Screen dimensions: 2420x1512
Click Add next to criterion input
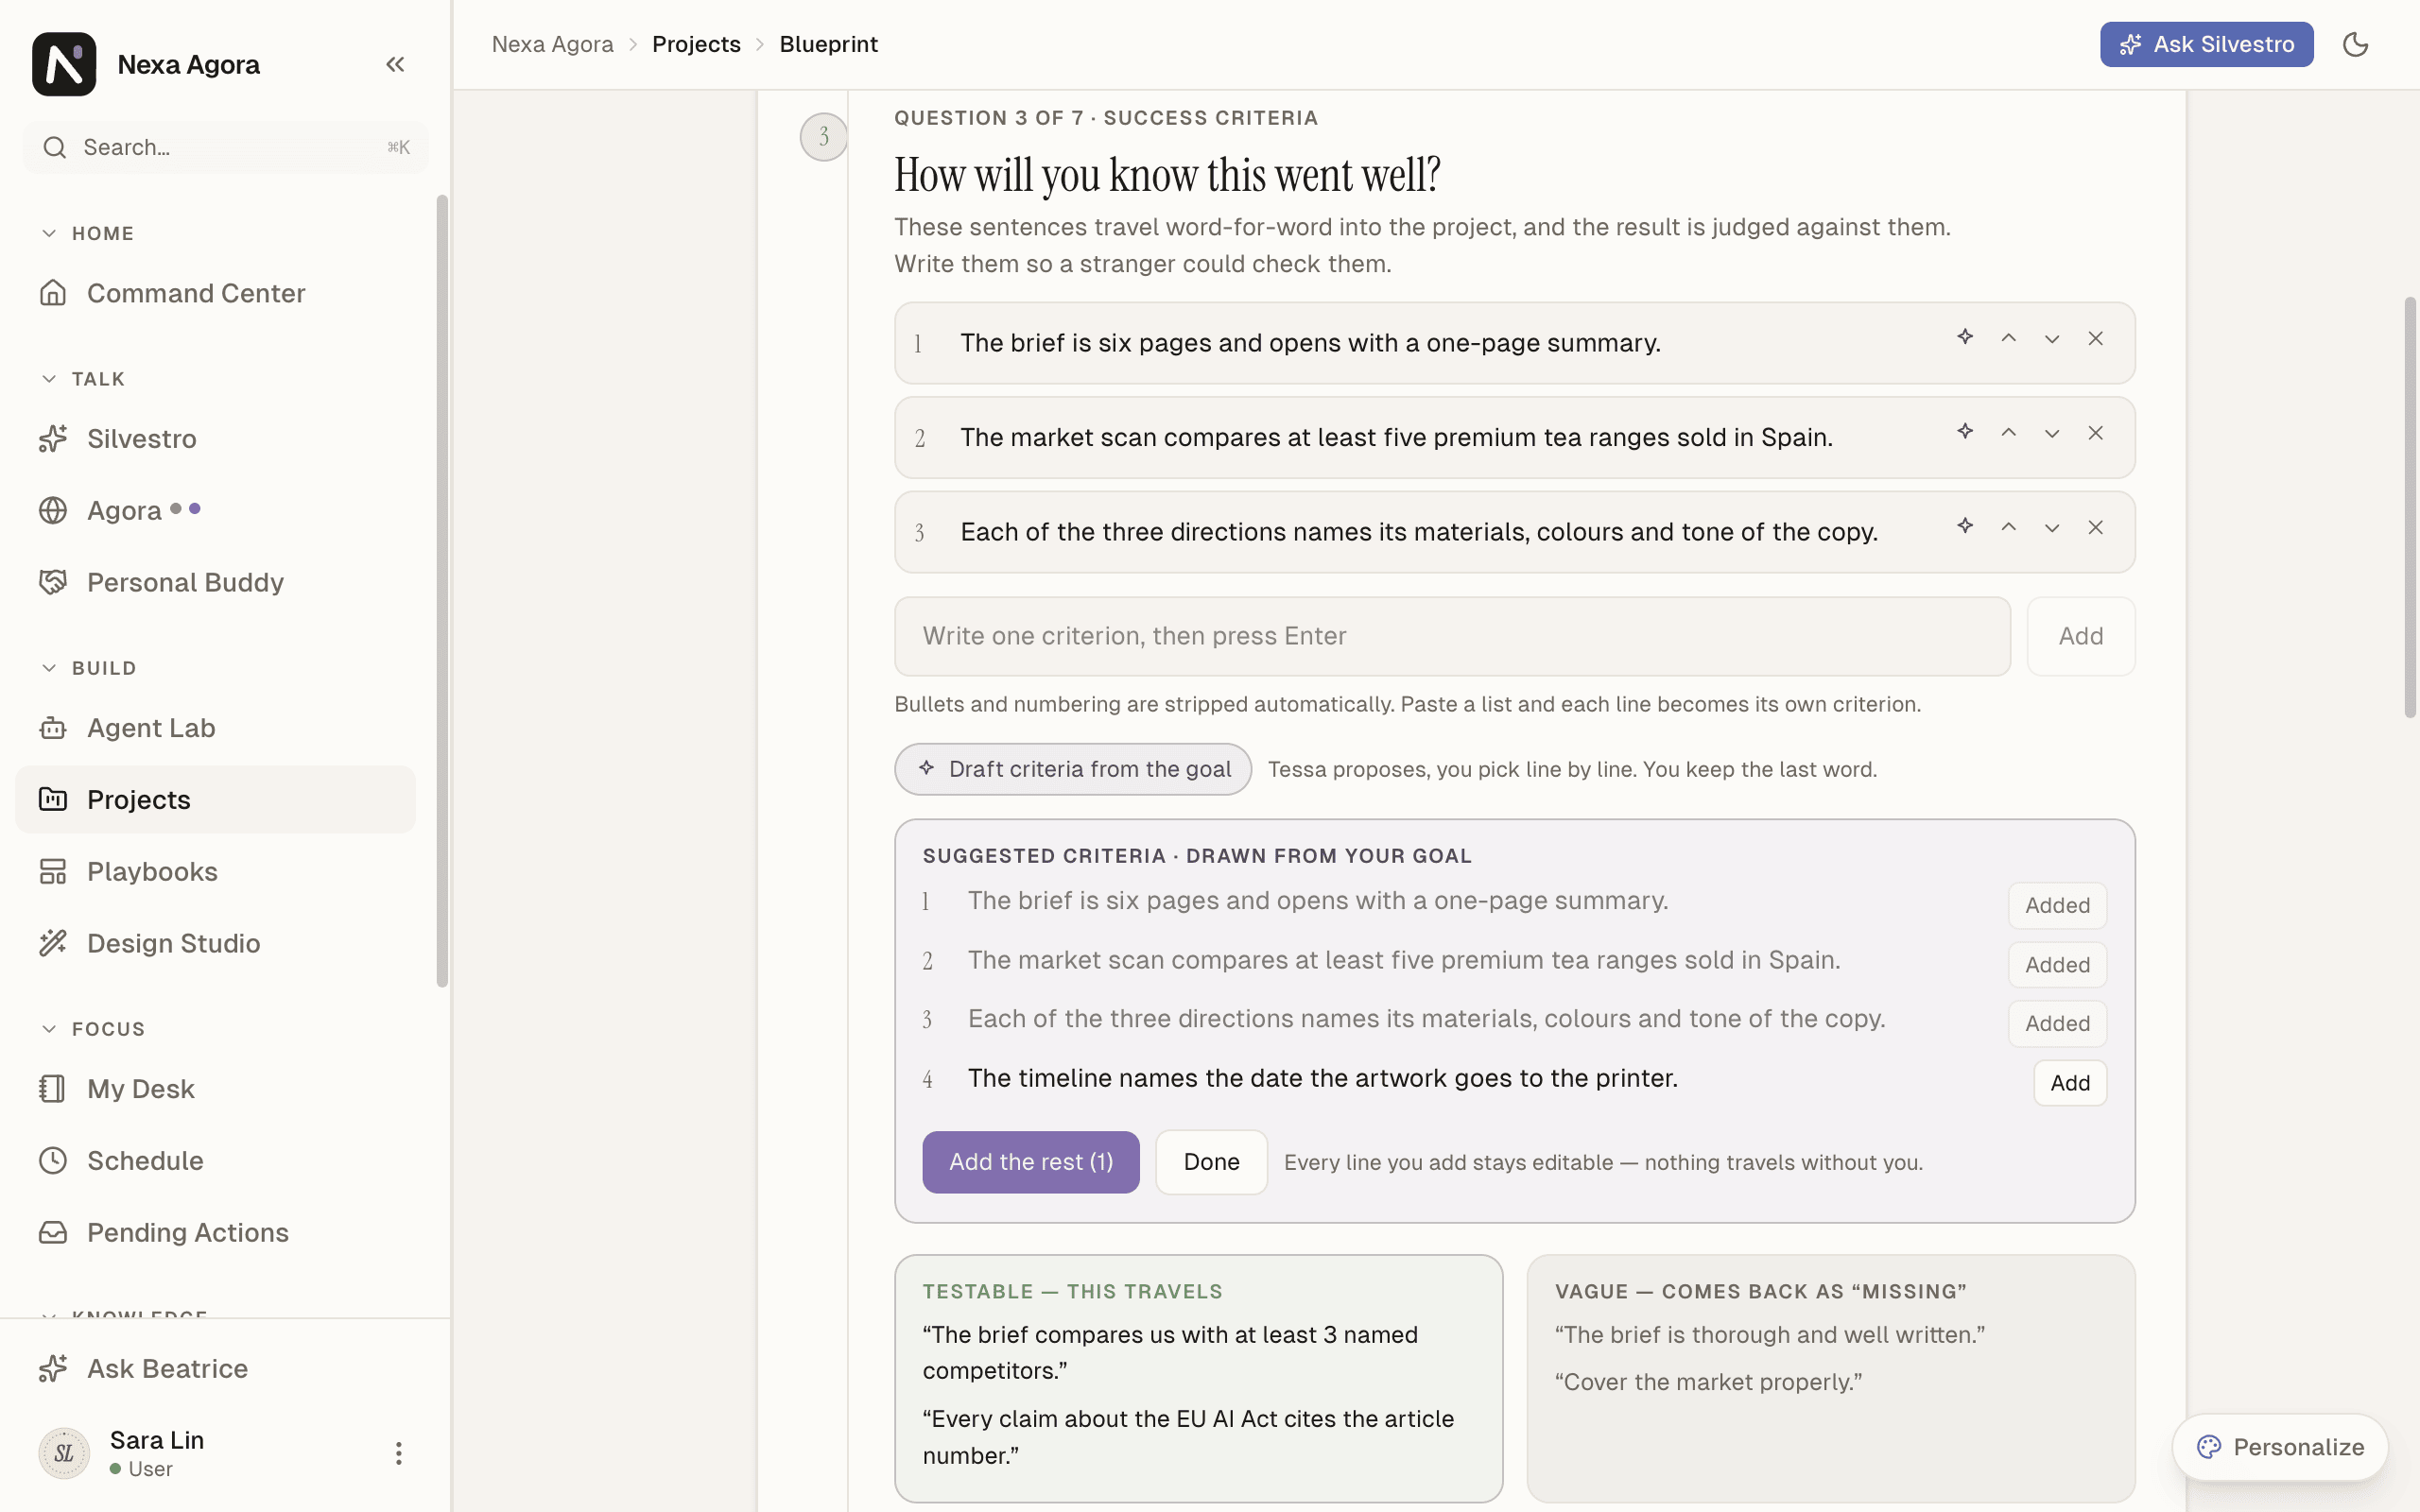click(2081, 636)
